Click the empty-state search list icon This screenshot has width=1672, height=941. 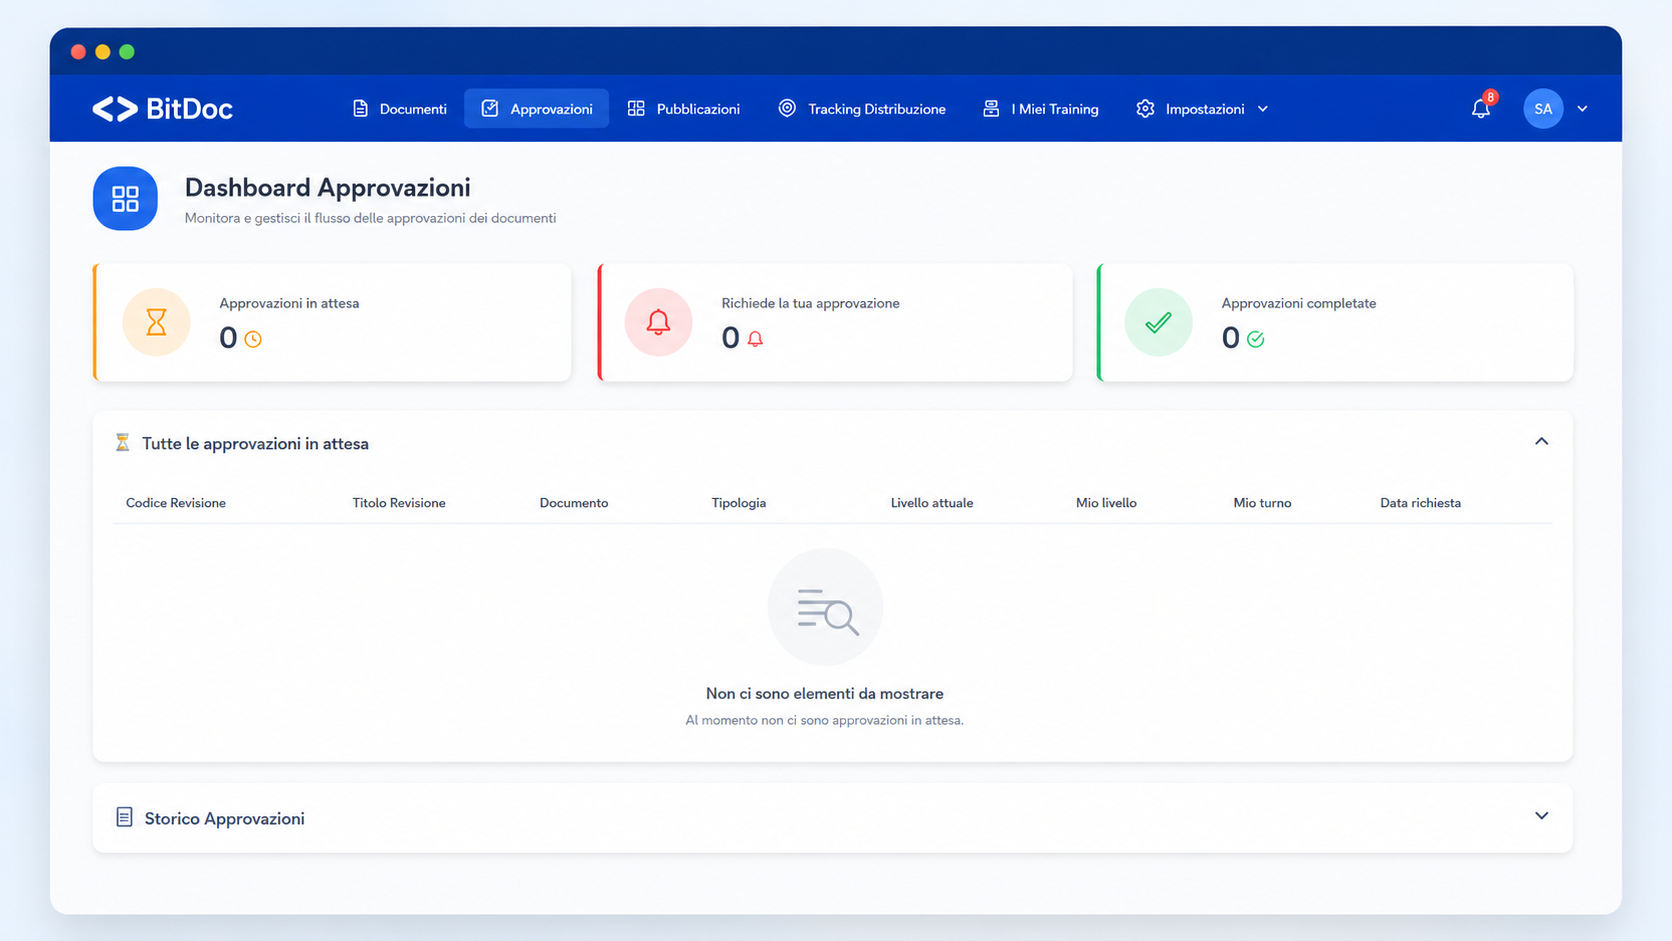click(x=825, y=607)
